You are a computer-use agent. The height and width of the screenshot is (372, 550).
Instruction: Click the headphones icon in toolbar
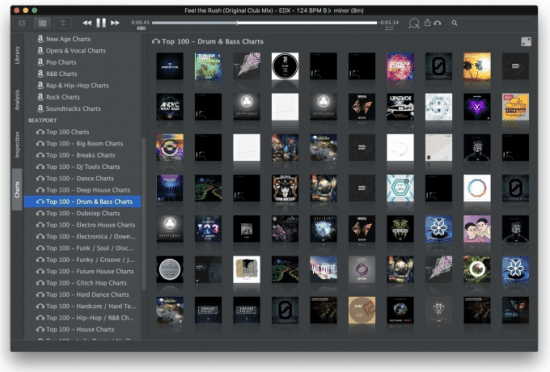437,23
